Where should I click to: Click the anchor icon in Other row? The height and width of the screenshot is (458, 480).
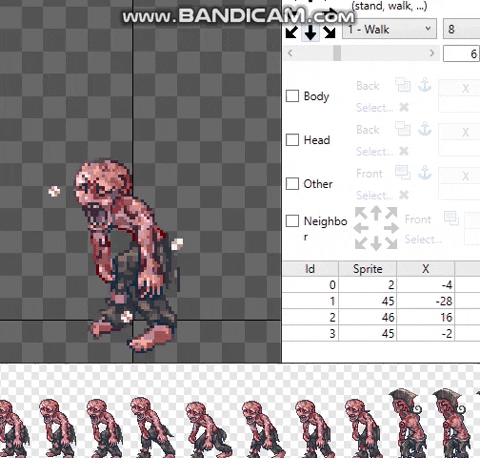[x=425, y=173]
